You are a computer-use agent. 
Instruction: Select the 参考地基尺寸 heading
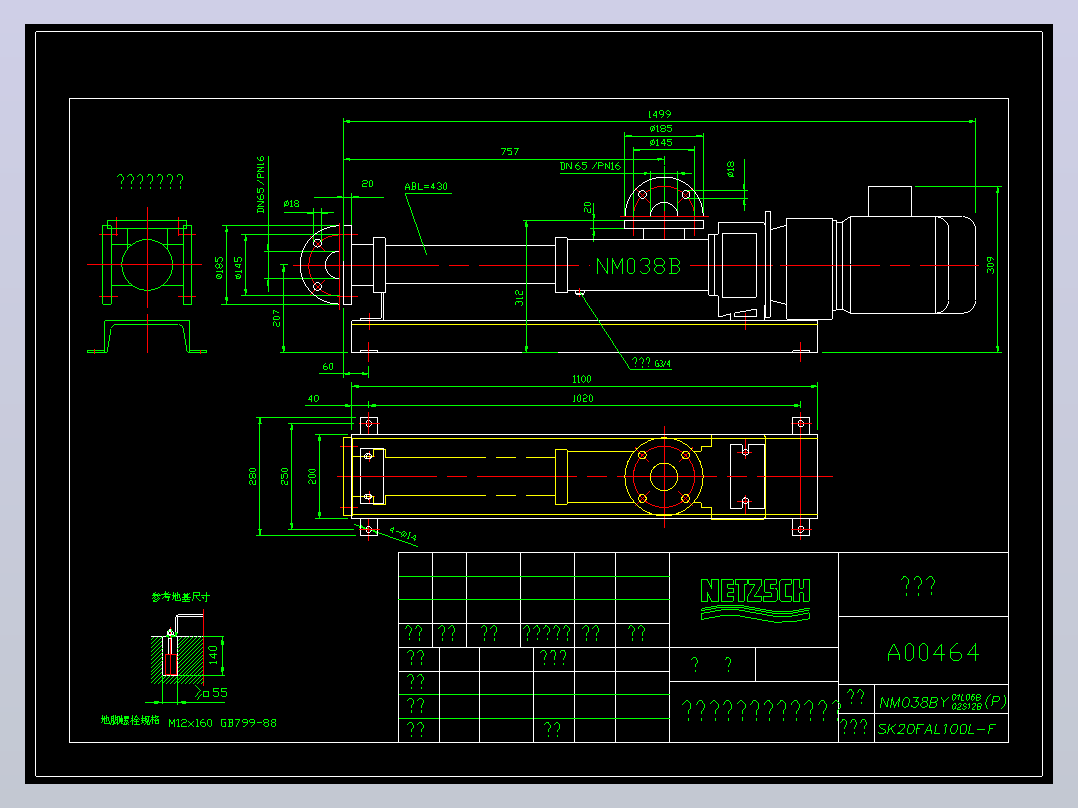tap(181, 597)
